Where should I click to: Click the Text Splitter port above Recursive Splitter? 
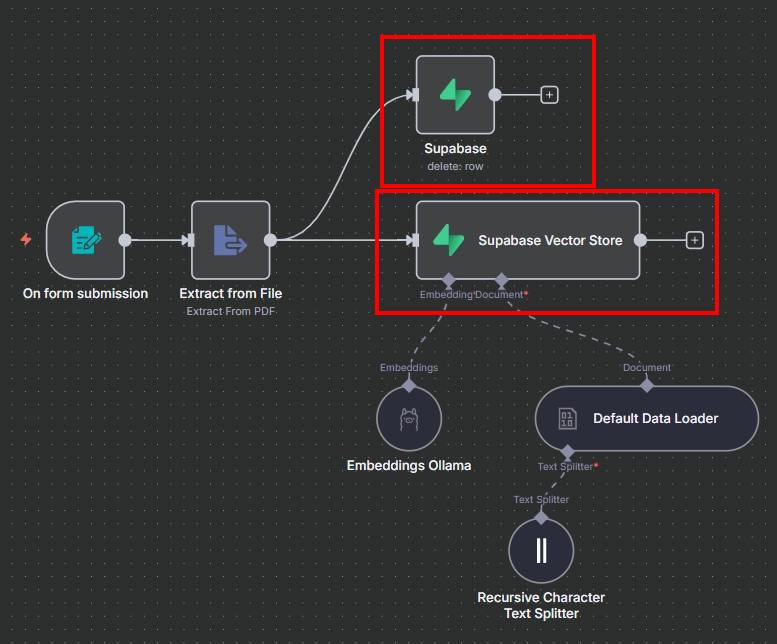click(x=541, y=517)
